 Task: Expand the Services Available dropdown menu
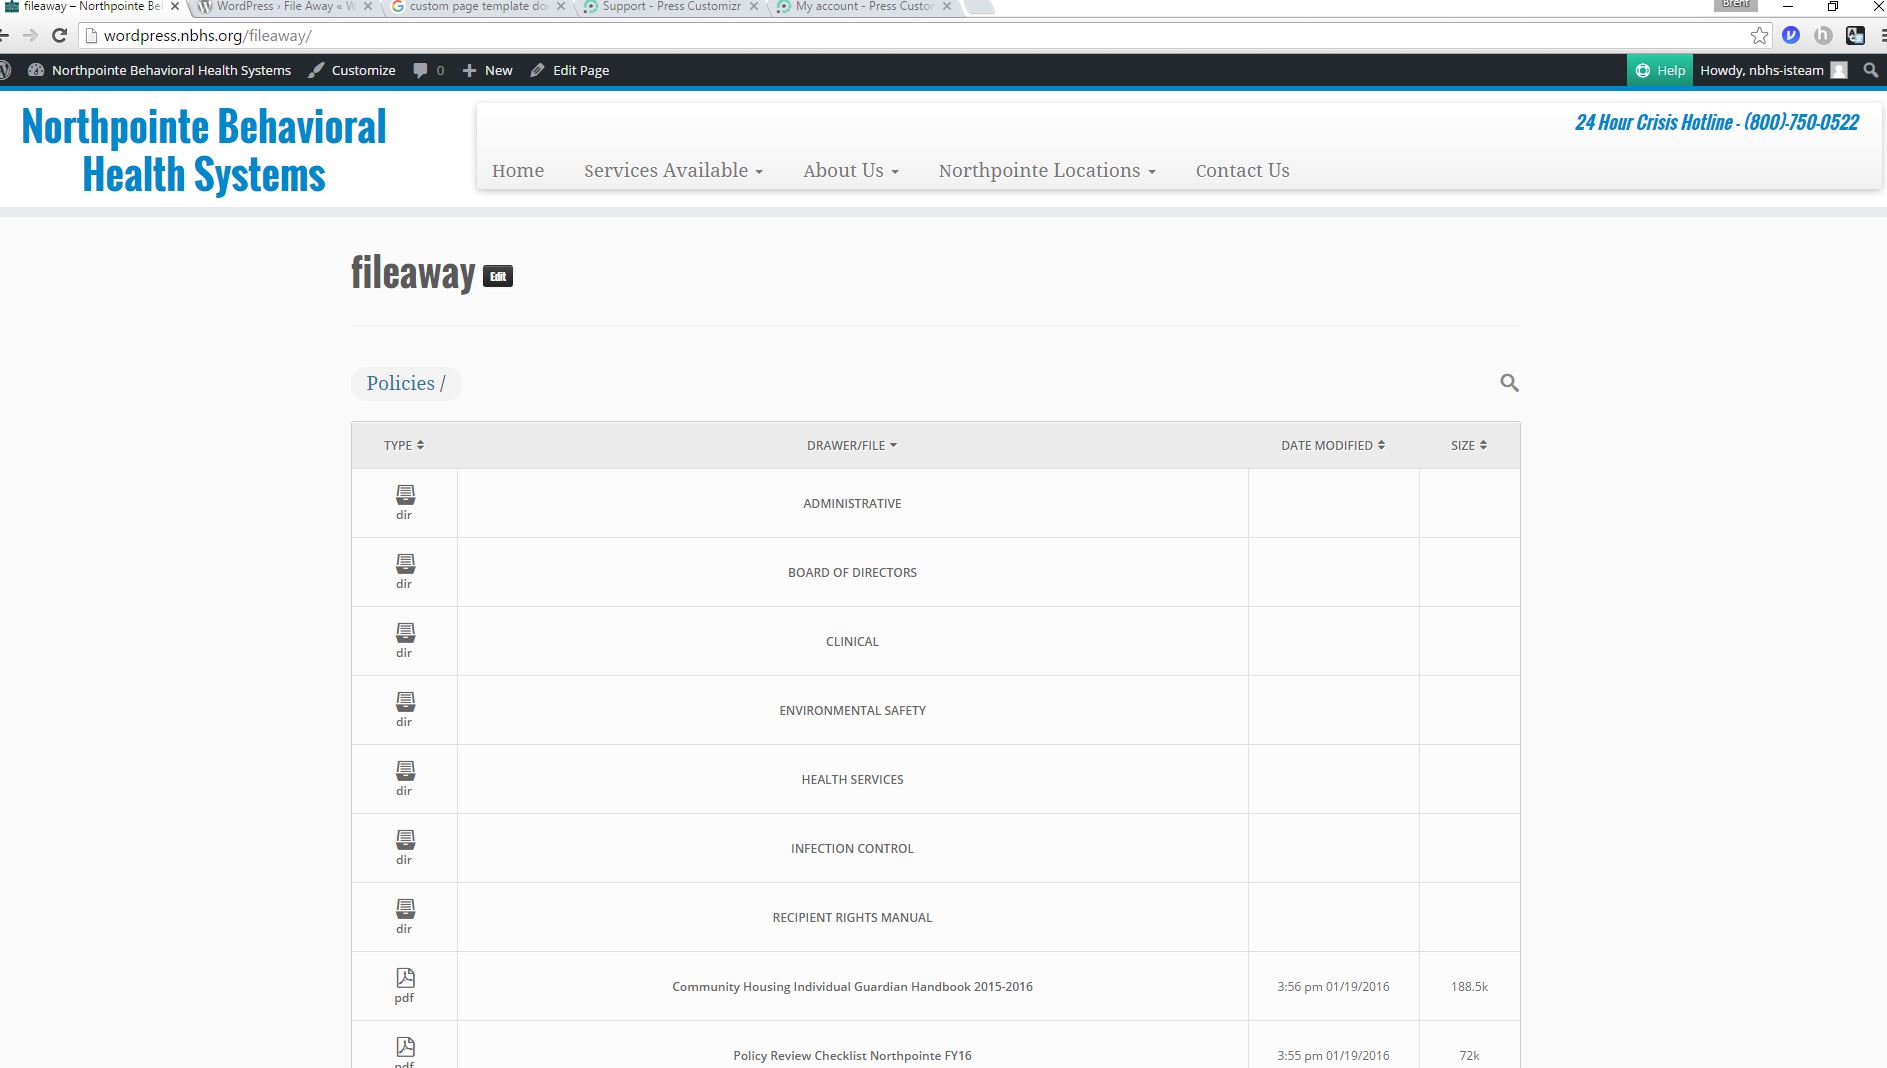[673, 171]
